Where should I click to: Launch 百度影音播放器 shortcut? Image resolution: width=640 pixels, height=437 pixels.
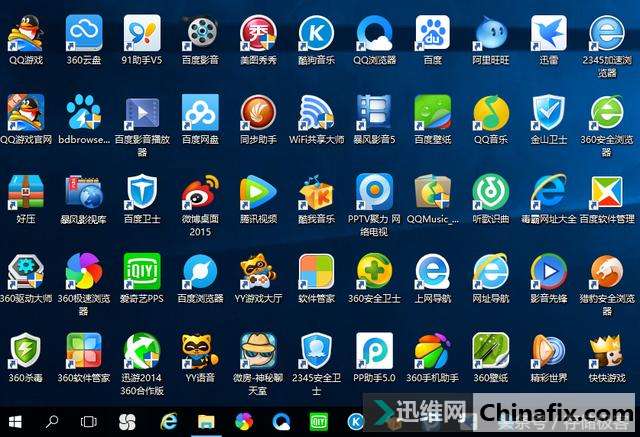click(x=142, y=112)
